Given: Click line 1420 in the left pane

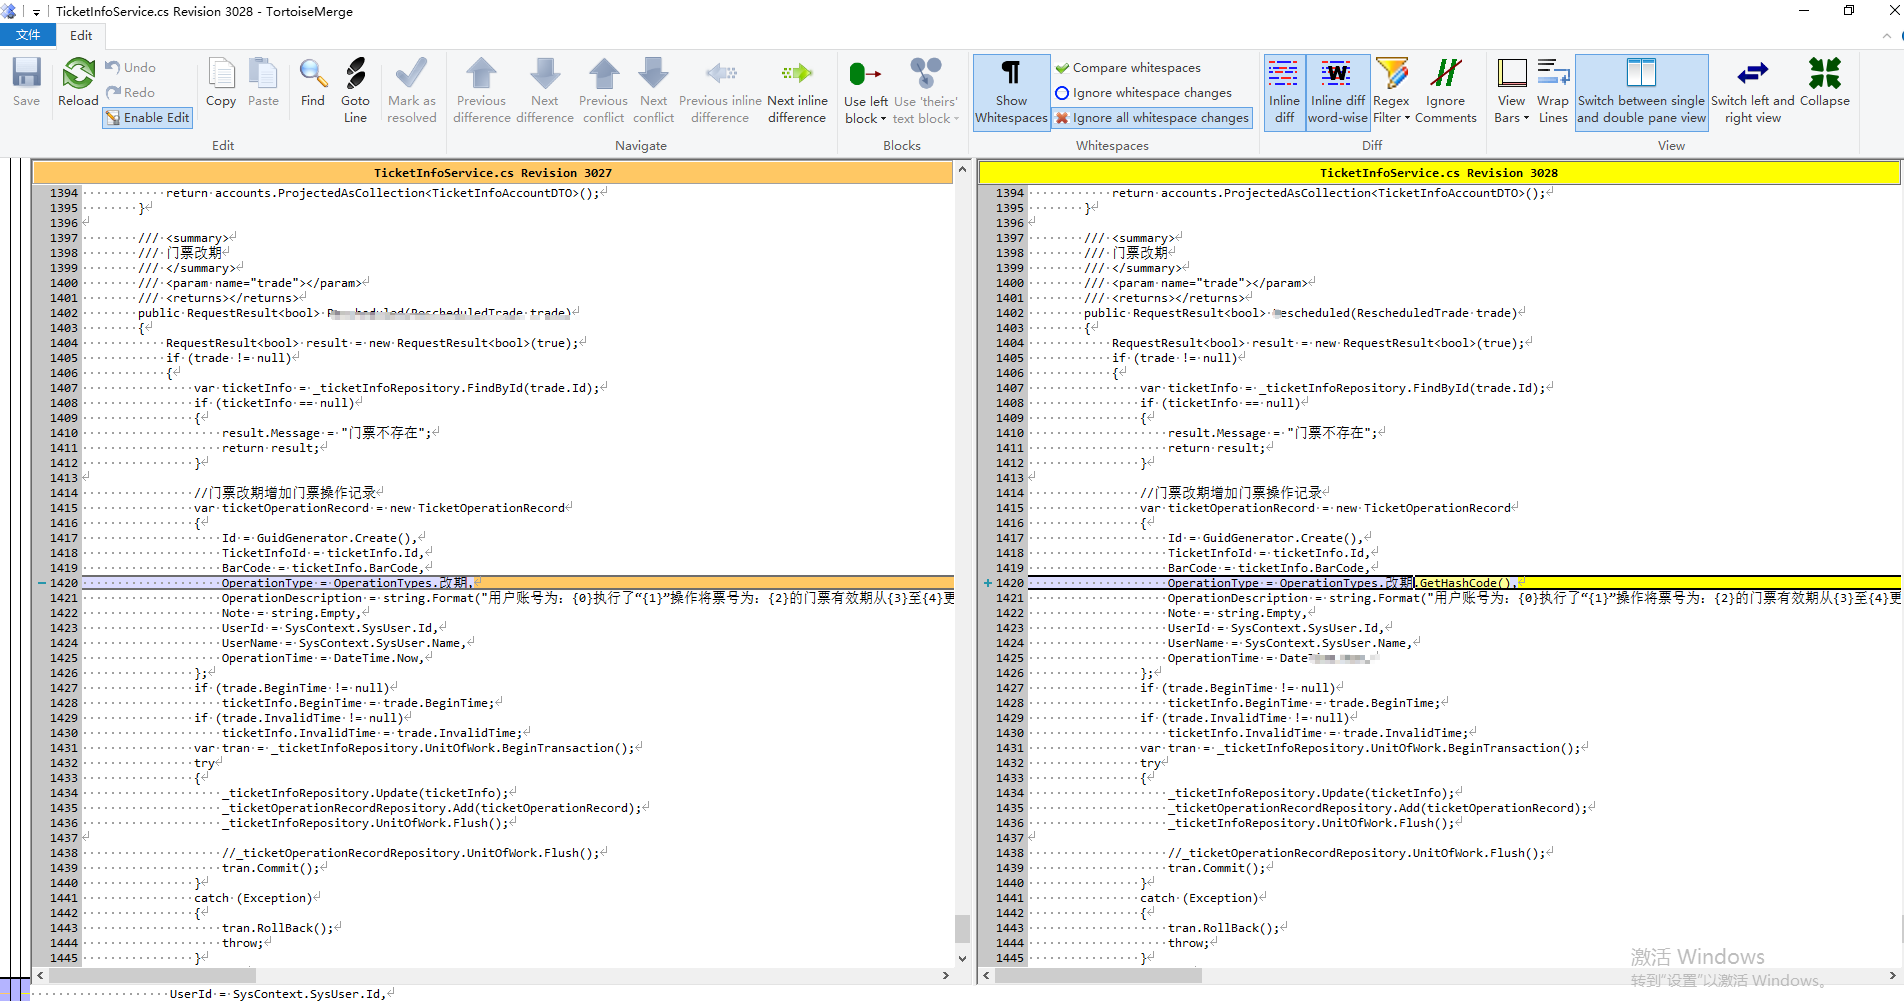Looking at the screenshot, I should [x=517, y=583].
